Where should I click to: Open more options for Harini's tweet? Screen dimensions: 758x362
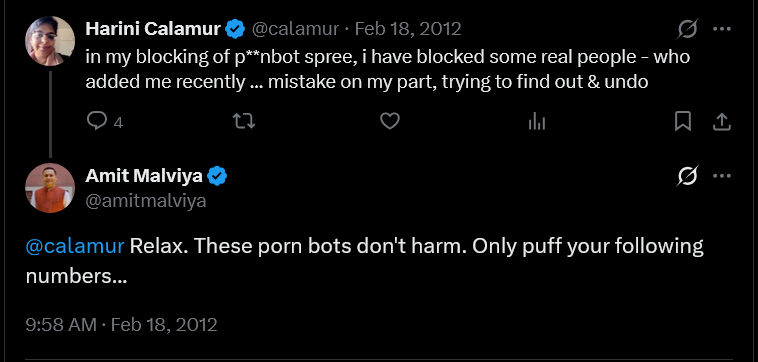point(722,29)
